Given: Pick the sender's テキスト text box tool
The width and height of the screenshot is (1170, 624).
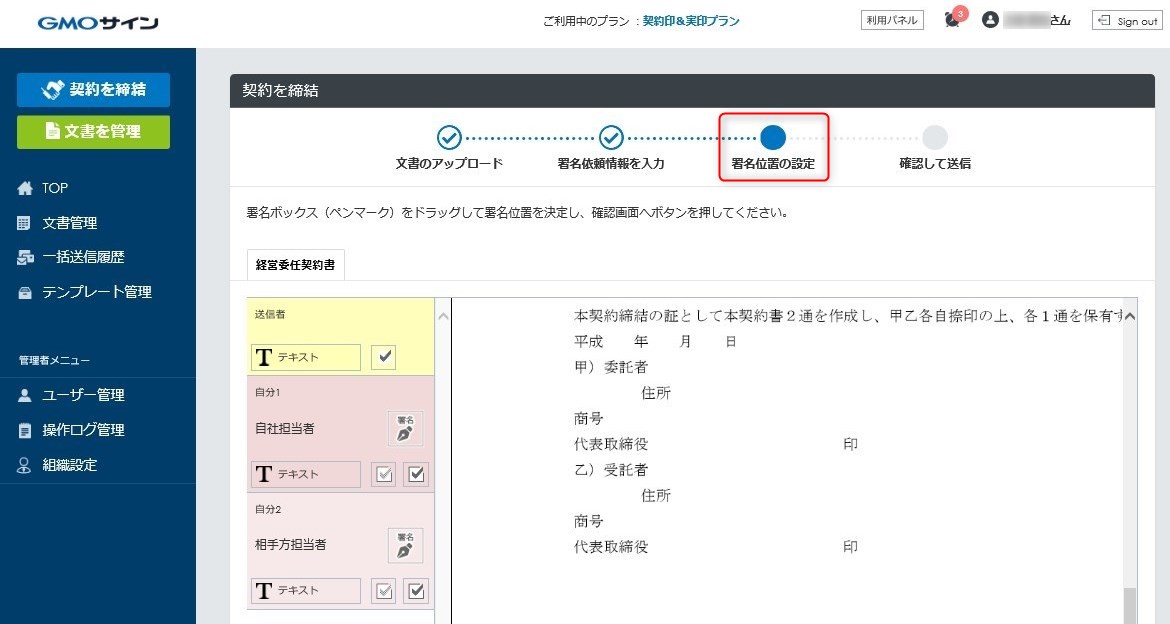Looking at the screenshot, I should tap(306, 357).
